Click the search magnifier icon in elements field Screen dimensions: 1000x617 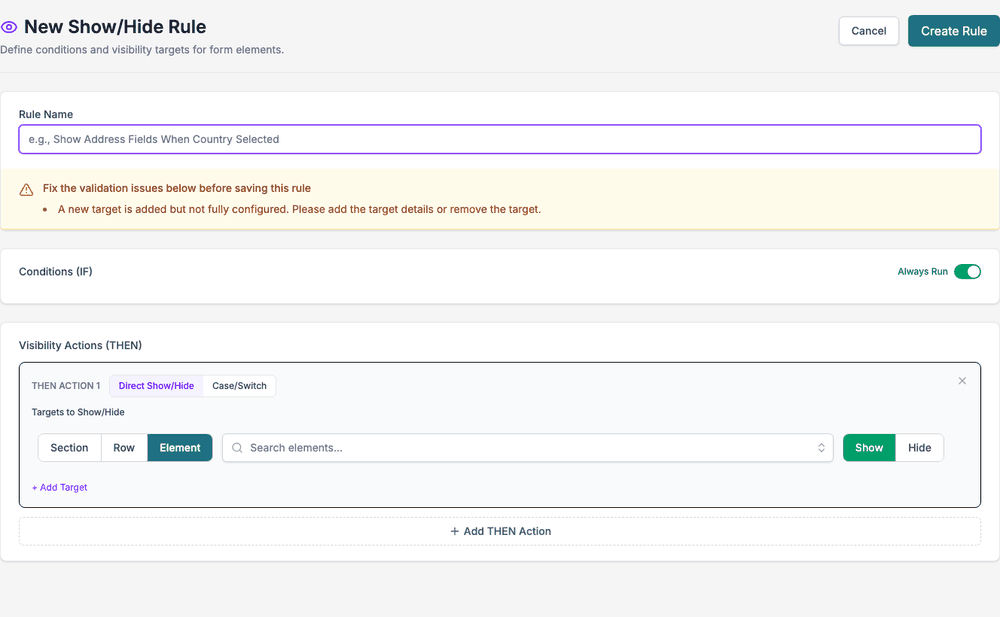pyautogui.click(x=237, y=448)
